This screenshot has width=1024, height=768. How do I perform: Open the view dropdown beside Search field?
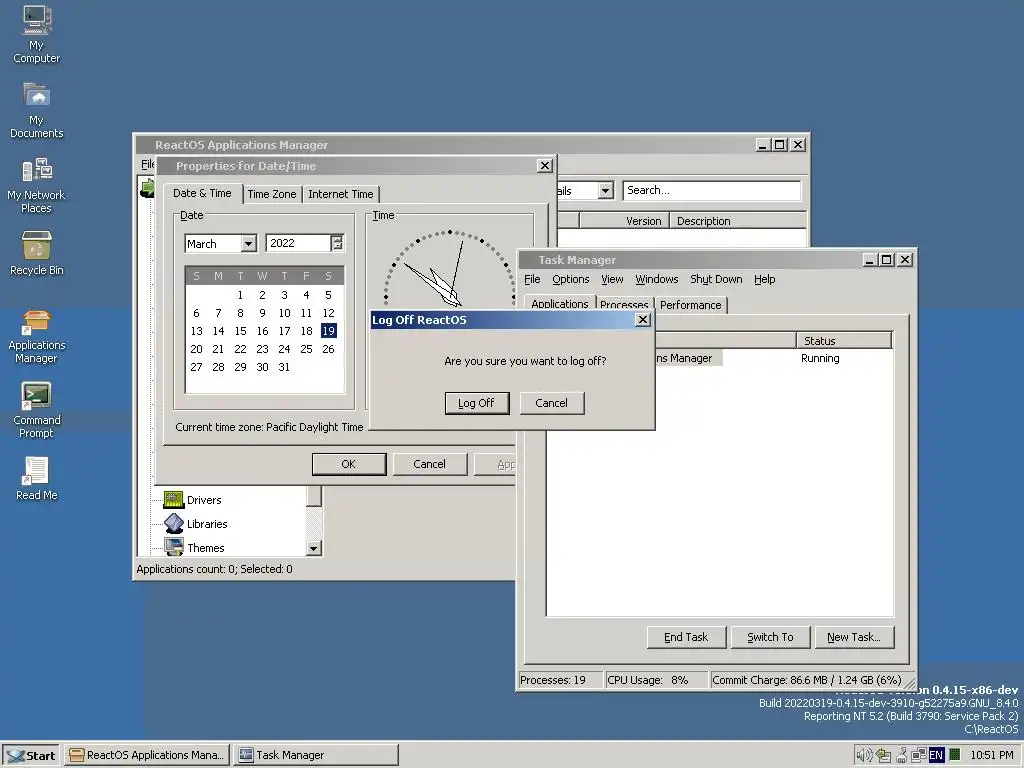(x=605, y=190)
